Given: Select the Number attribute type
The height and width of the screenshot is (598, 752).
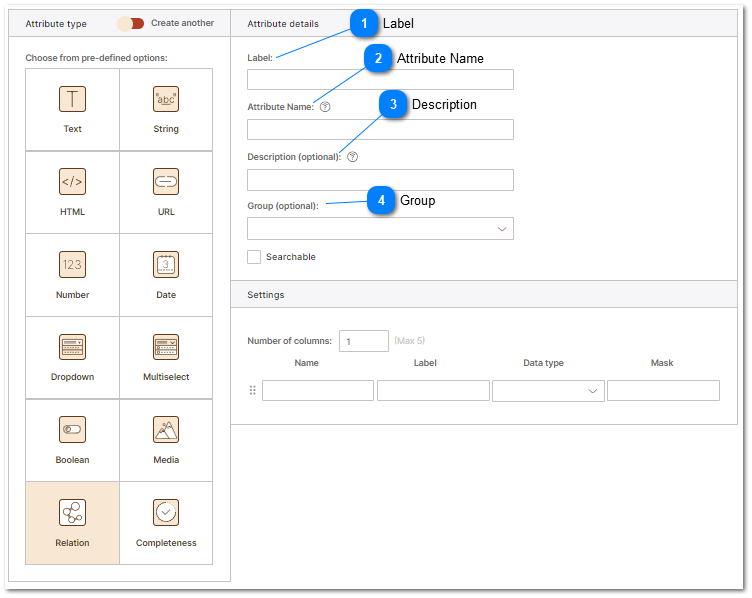Looking at the screenshot, I should (72, 265).
